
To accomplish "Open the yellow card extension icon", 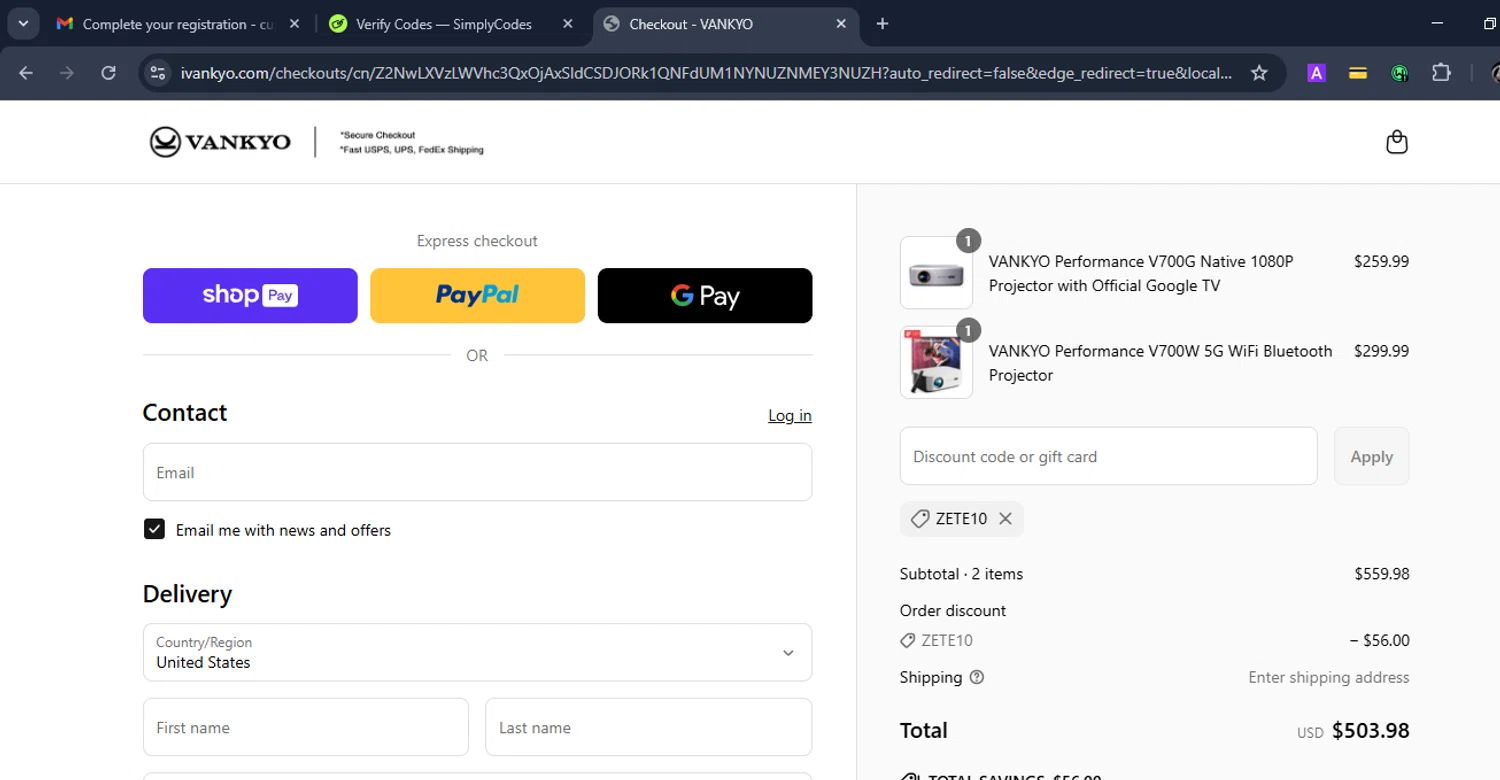I will [1358, 73].
